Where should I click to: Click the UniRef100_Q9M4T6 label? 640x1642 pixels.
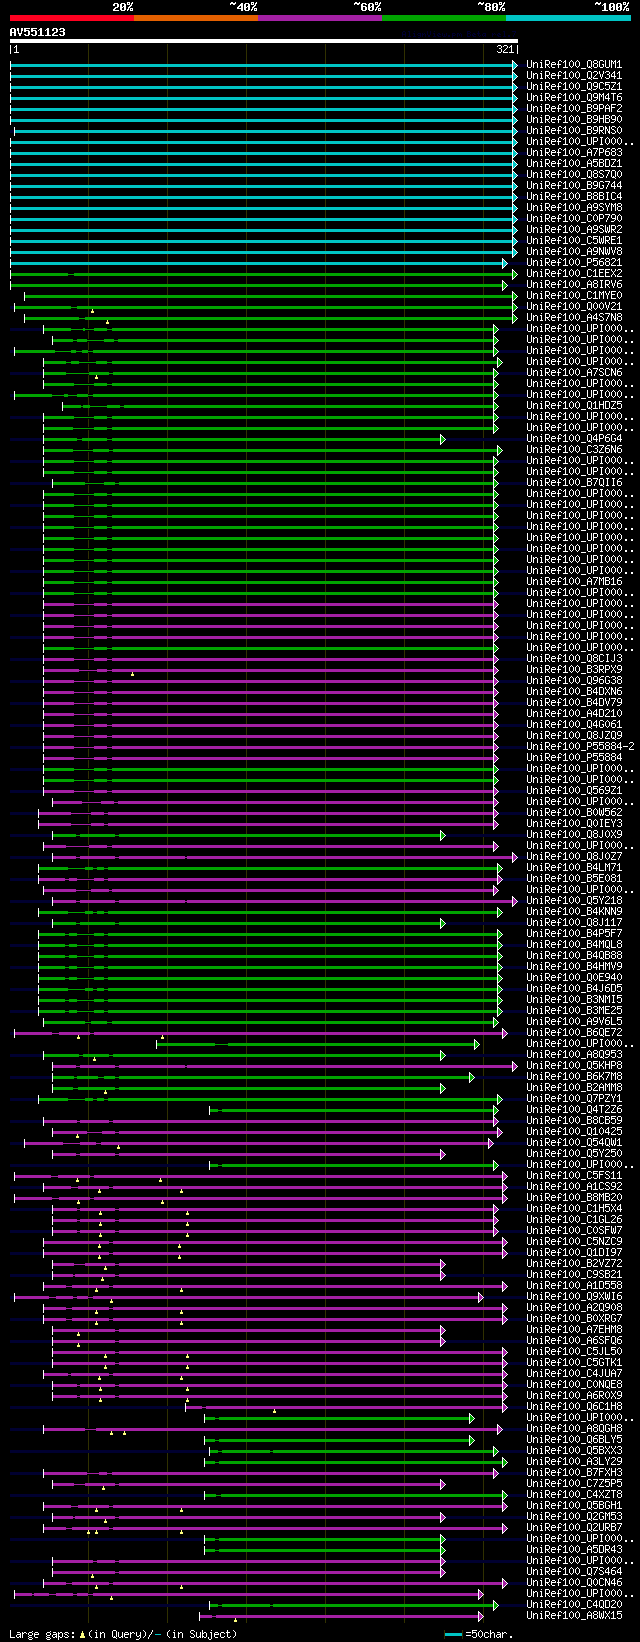(574, 98)
